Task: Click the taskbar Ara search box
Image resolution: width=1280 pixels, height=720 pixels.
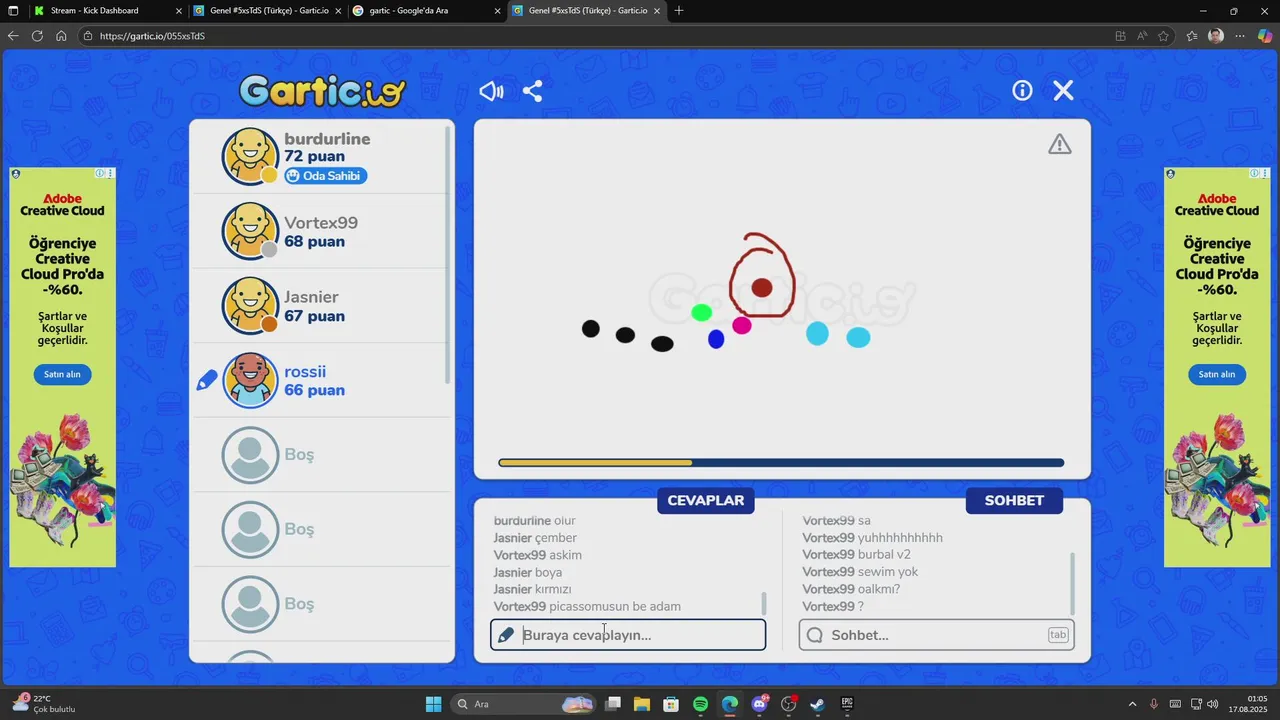Action: coord(523,704)
